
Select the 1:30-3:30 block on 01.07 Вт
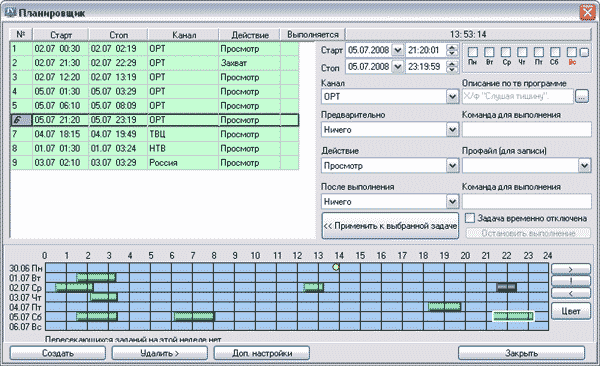click(x=96, y=277)
